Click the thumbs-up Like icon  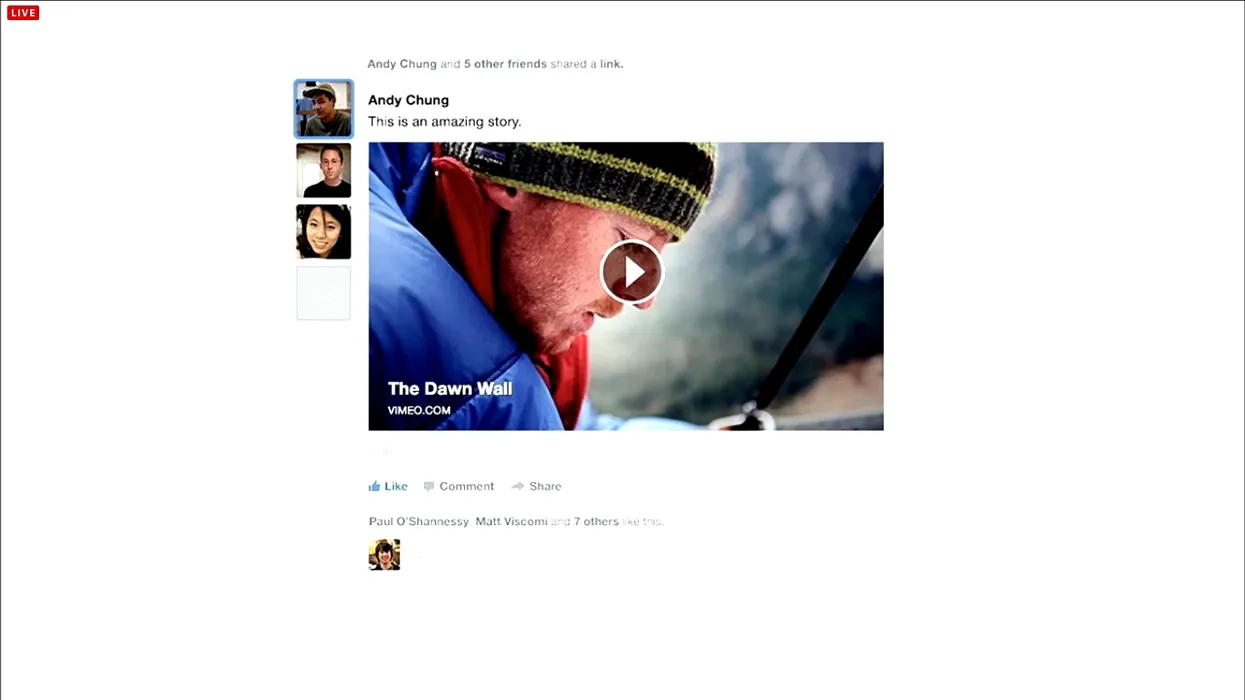click(374, 487)
